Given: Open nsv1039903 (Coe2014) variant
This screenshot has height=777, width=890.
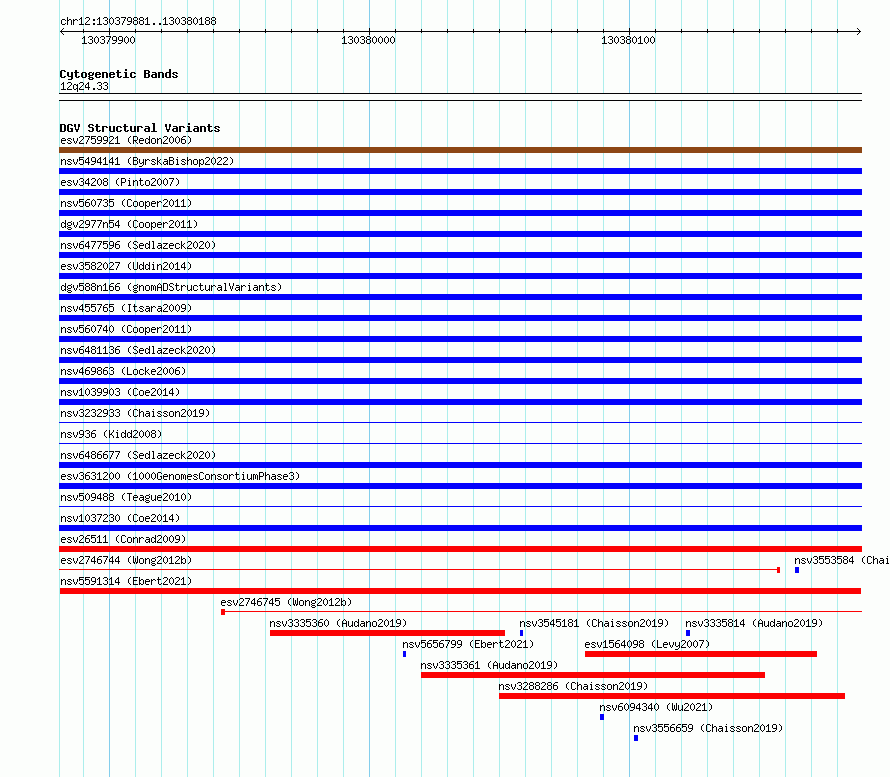Looking at the screenshot, I should coord(120,392).
